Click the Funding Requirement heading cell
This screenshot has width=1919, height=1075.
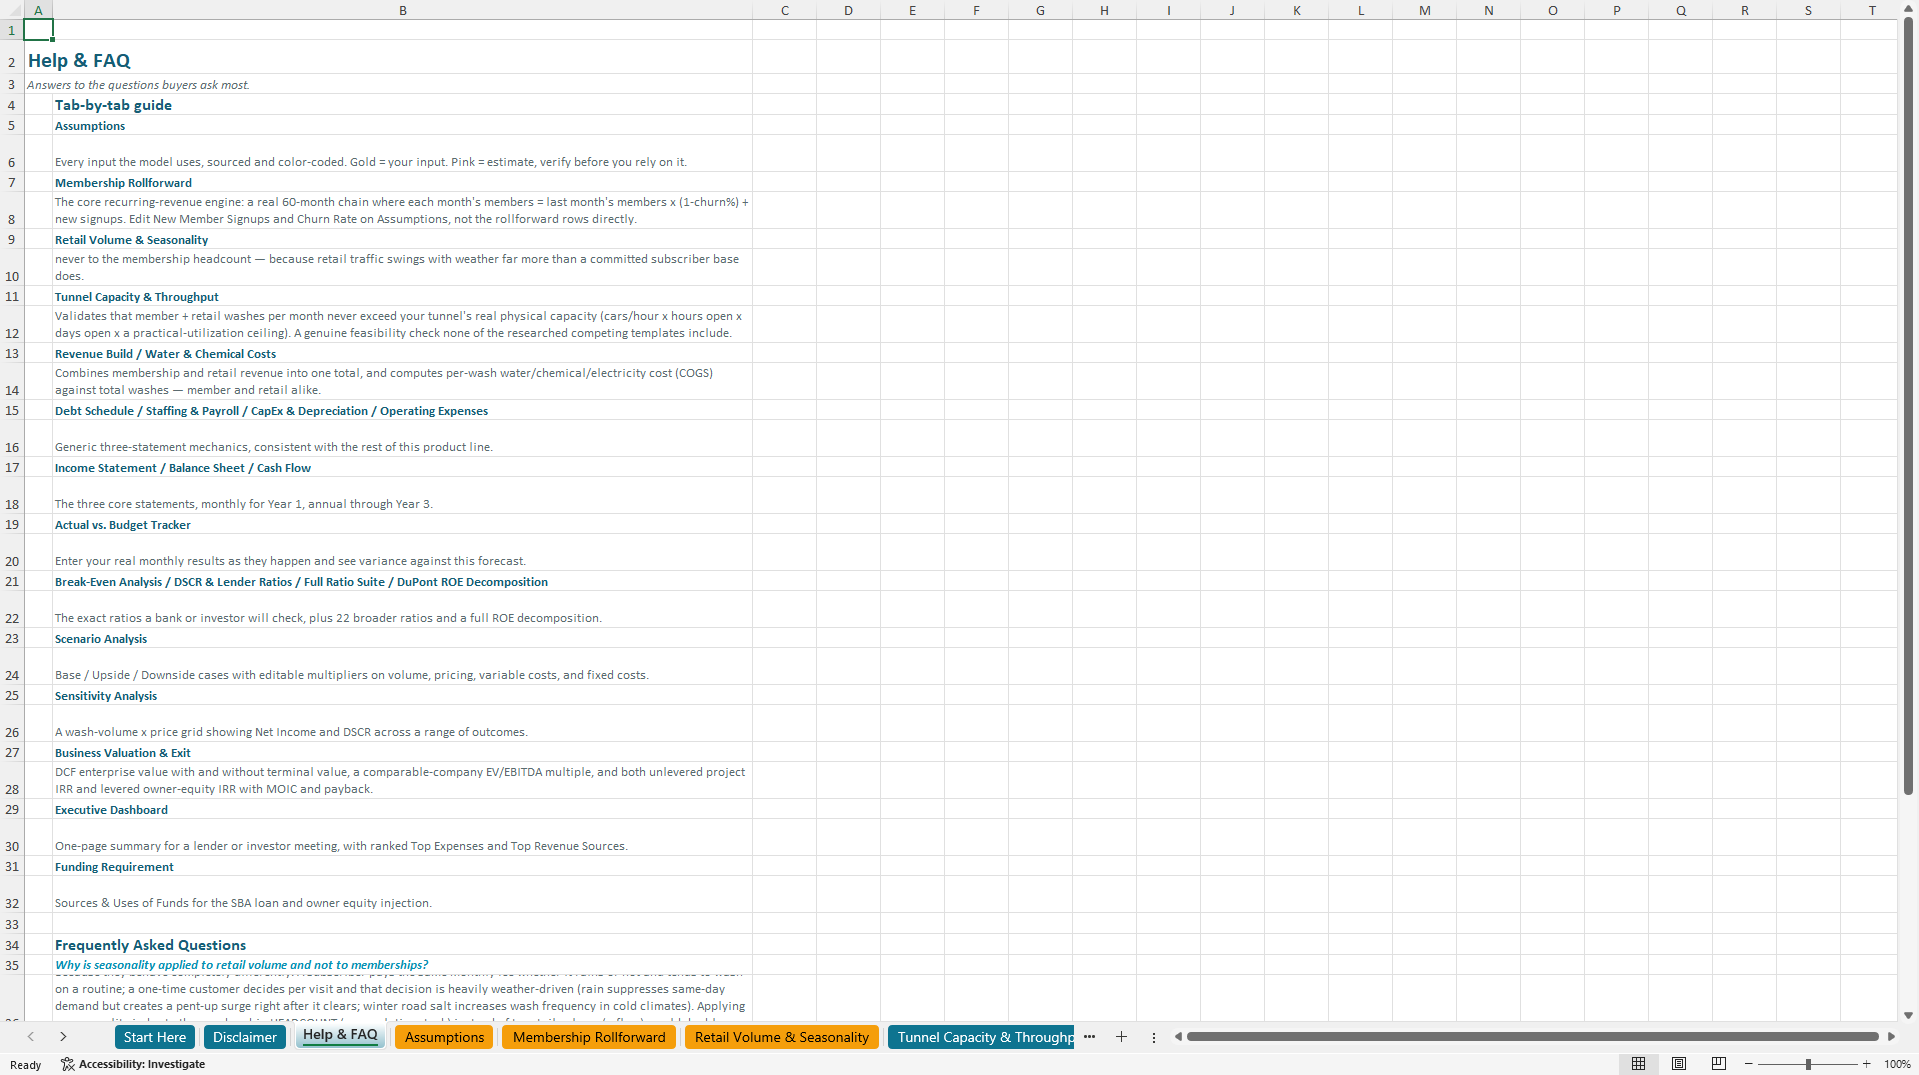tap(403, 866)
